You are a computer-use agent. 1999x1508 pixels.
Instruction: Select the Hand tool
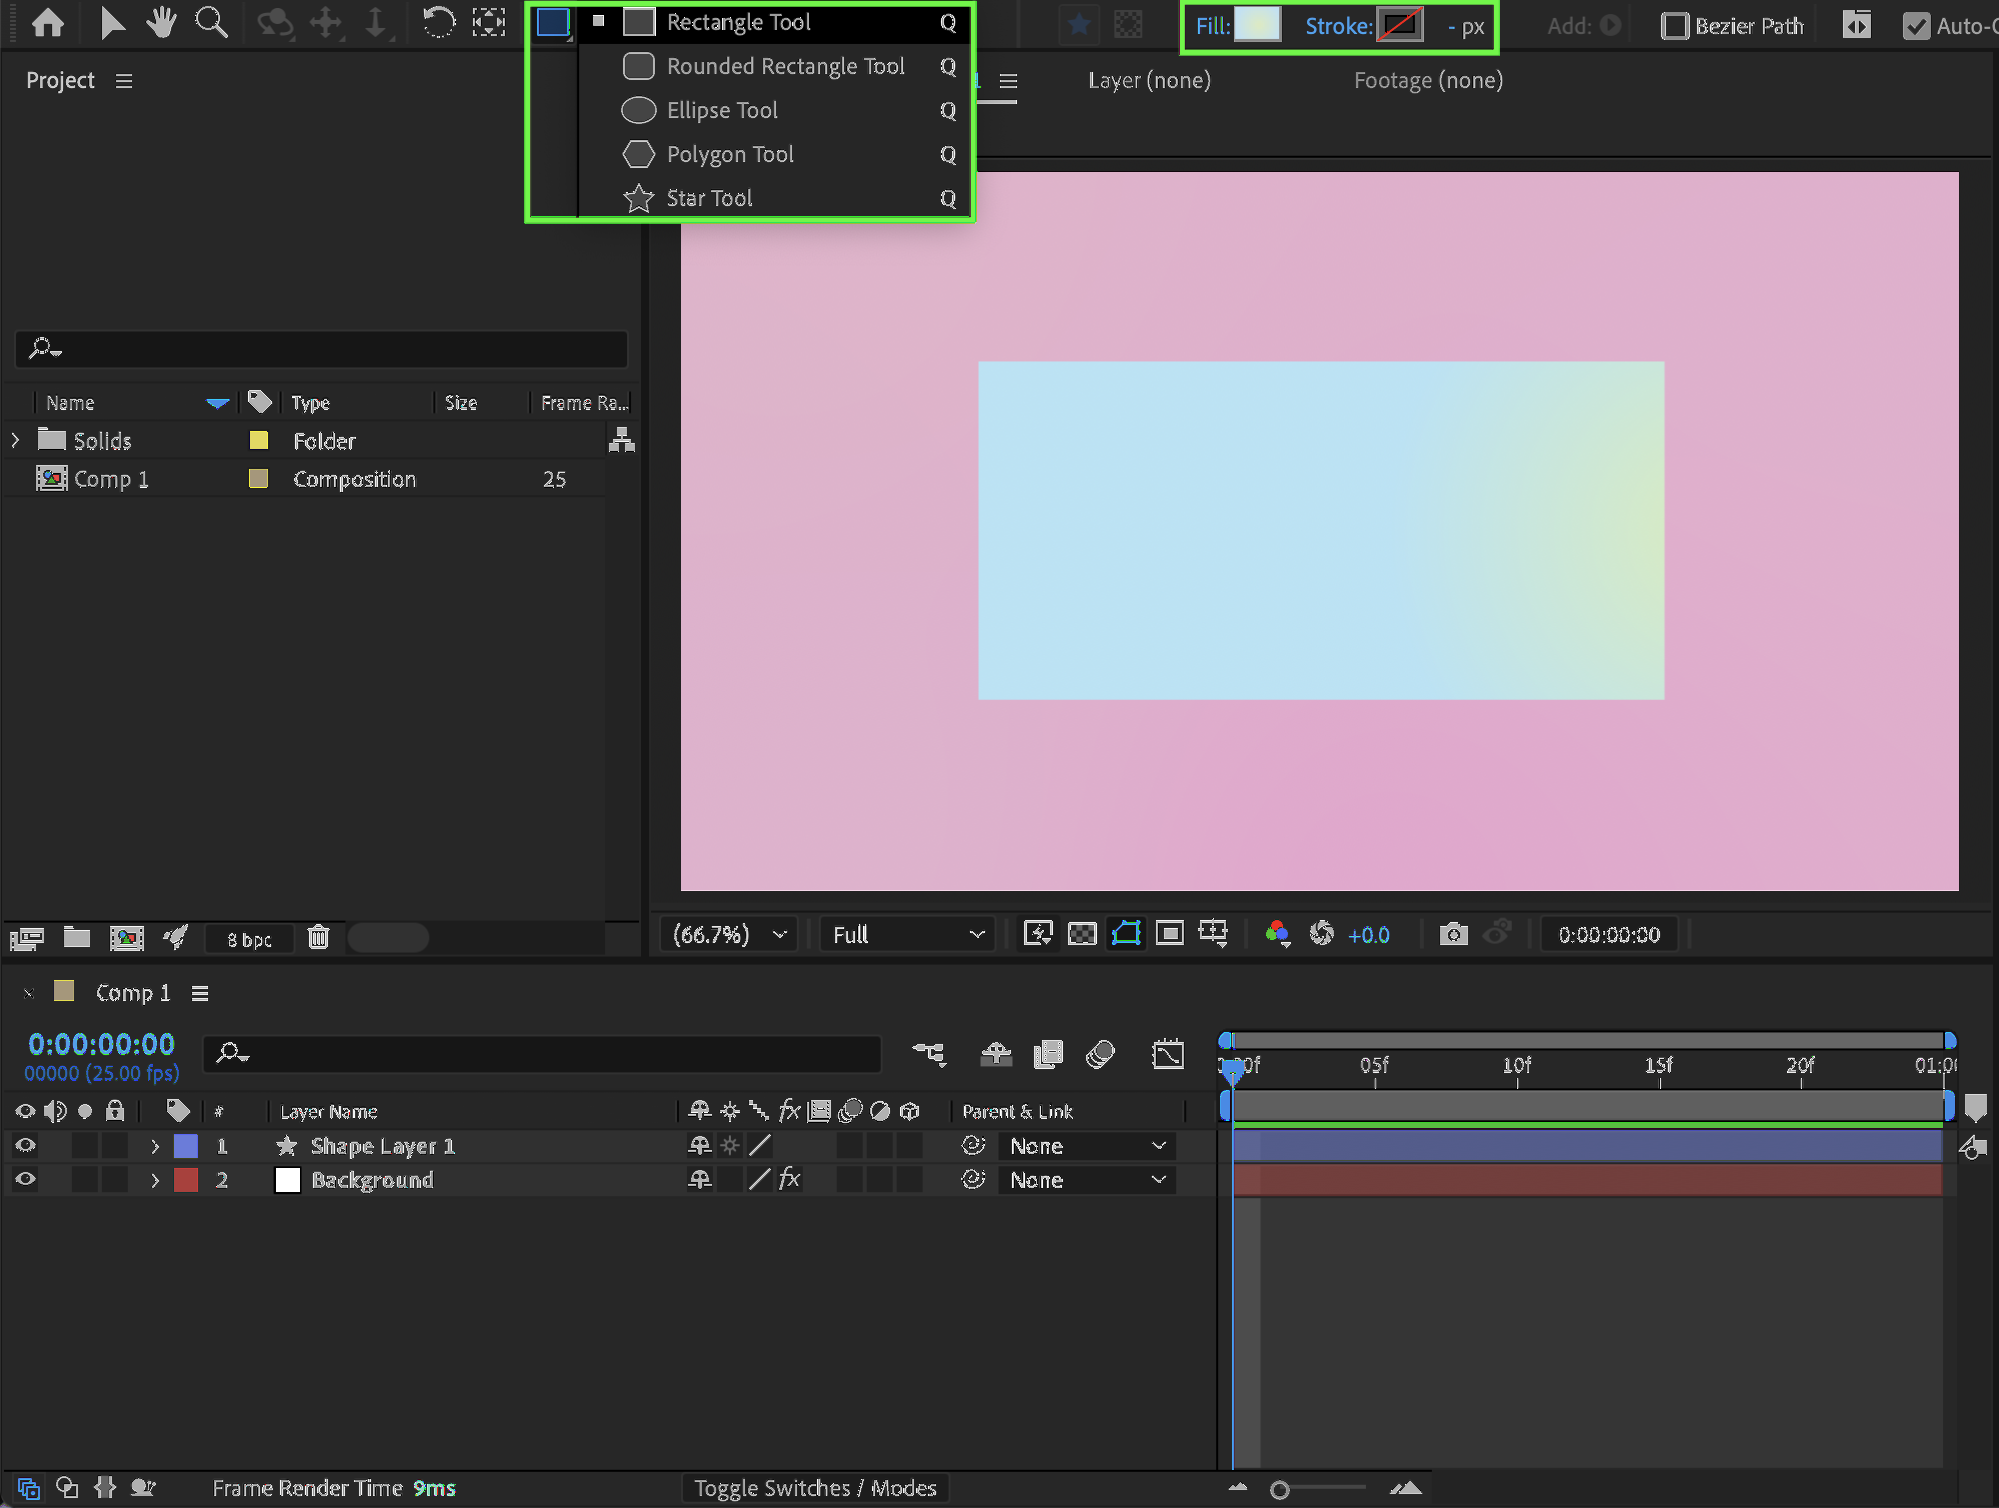click(160, 22)
